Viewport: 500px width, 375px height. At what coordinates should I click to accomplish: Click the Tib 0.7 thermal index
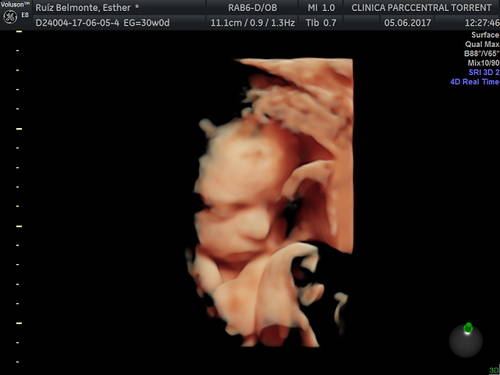tap(321, 23)
